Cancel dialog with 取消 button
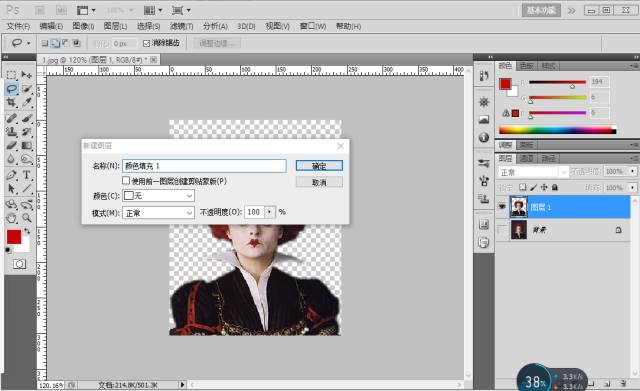The height and width of the screenshot is (391, 640). coord(319,182)
